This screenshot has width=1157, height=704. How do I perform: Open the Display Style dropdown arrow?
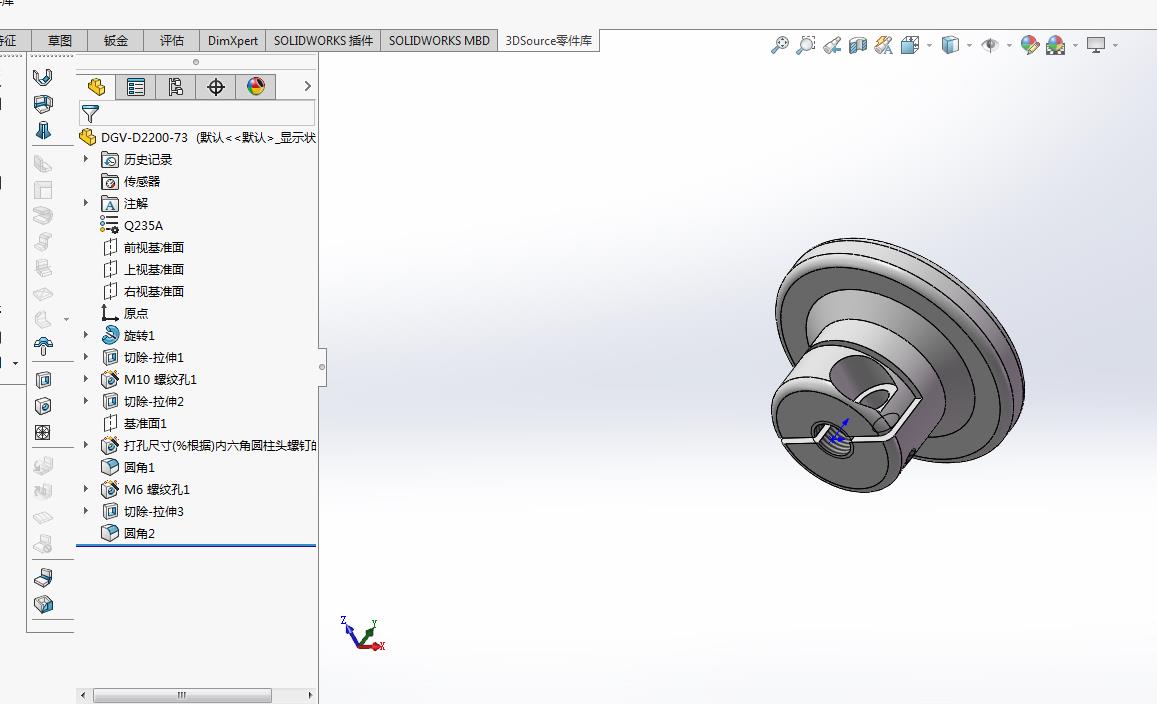(969, 45)
